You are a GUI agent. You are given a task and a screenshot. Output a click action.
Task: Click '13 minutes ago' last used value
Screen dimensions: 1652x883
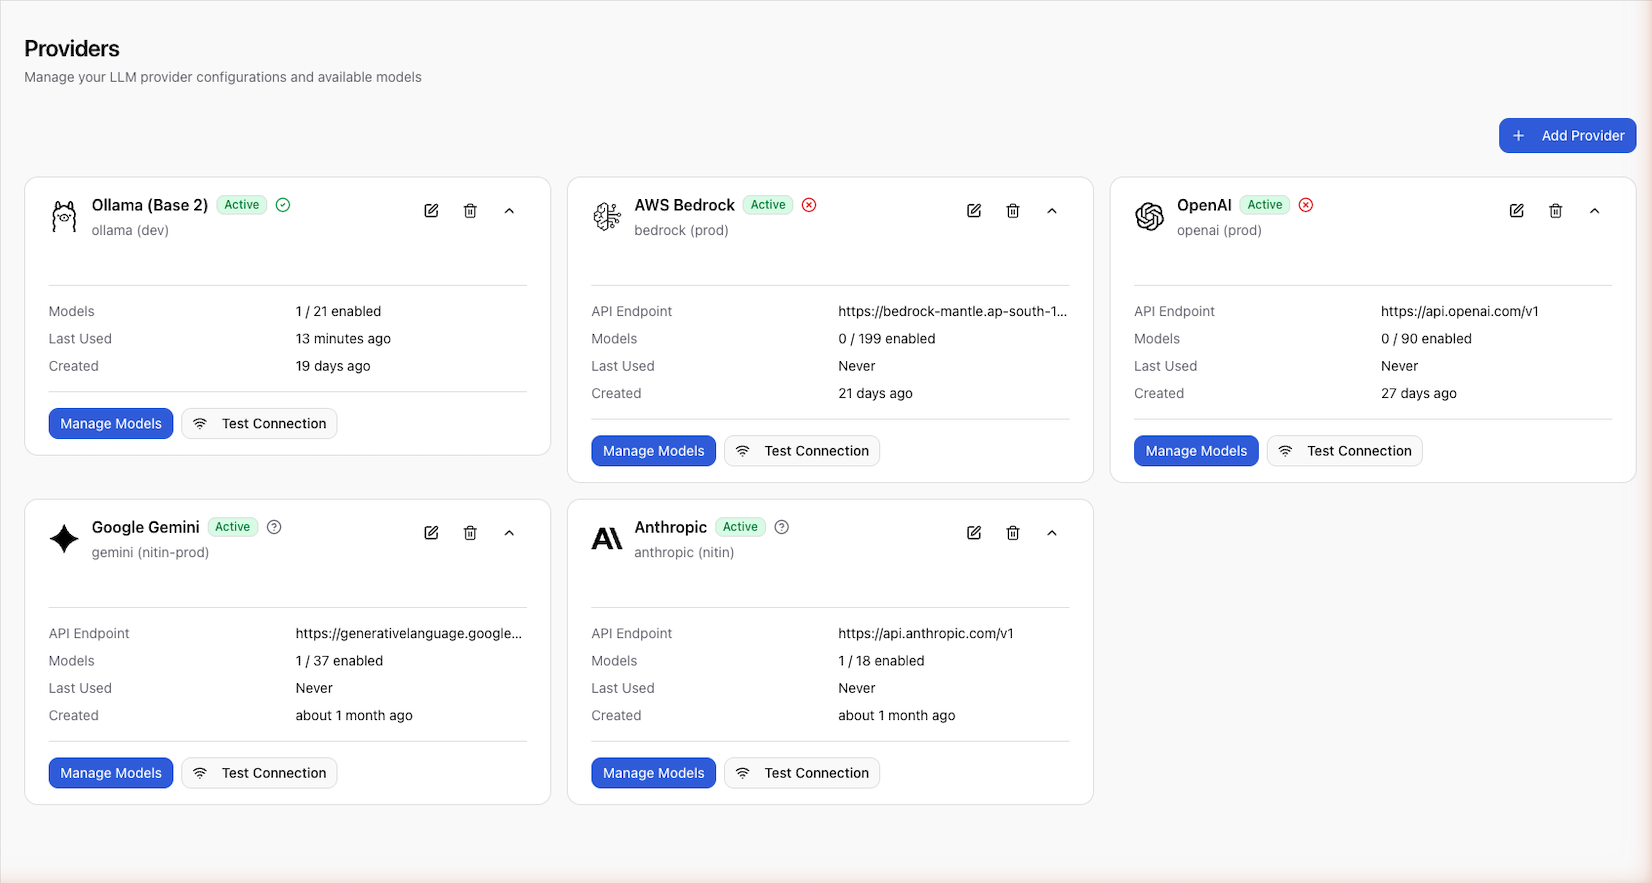click(x=343, y=339)
